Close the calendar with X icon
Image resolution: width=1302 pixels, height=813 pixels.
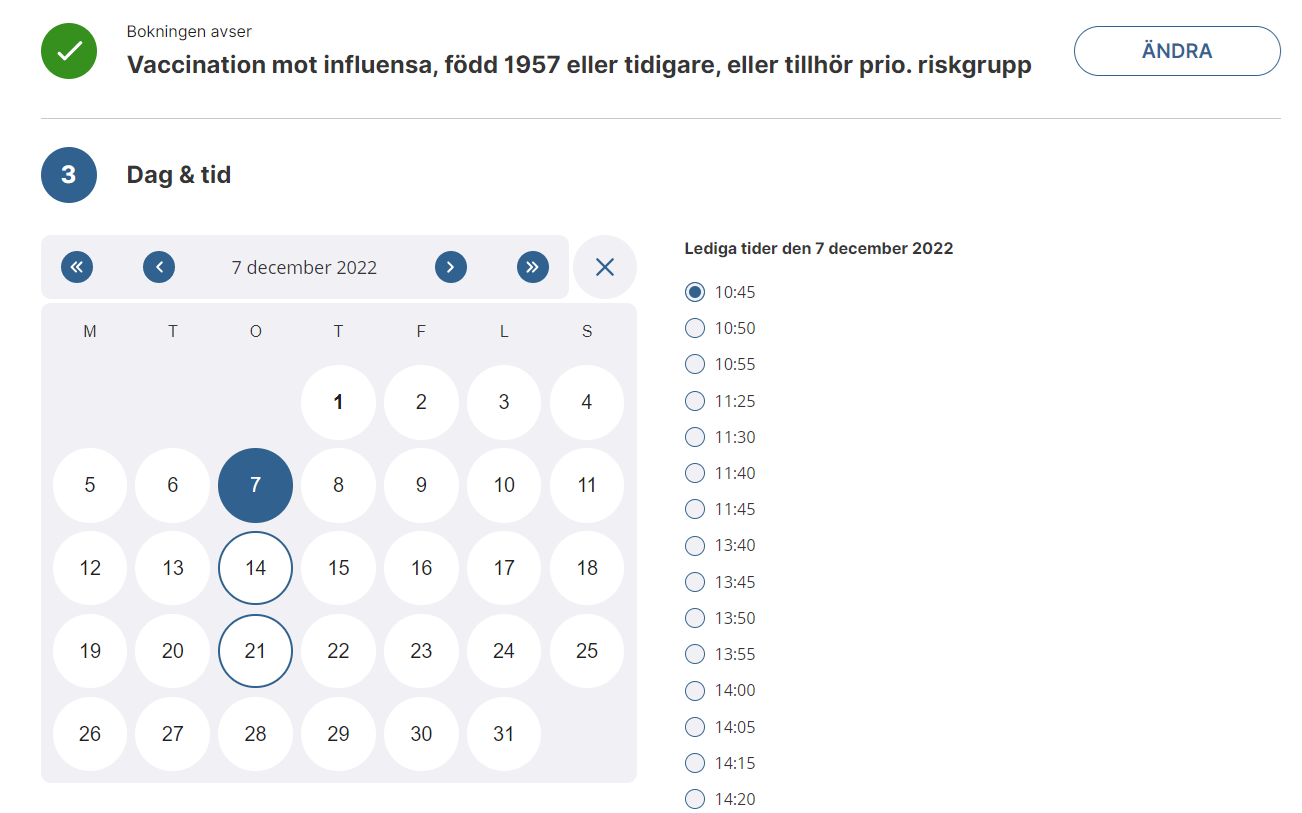604,267
